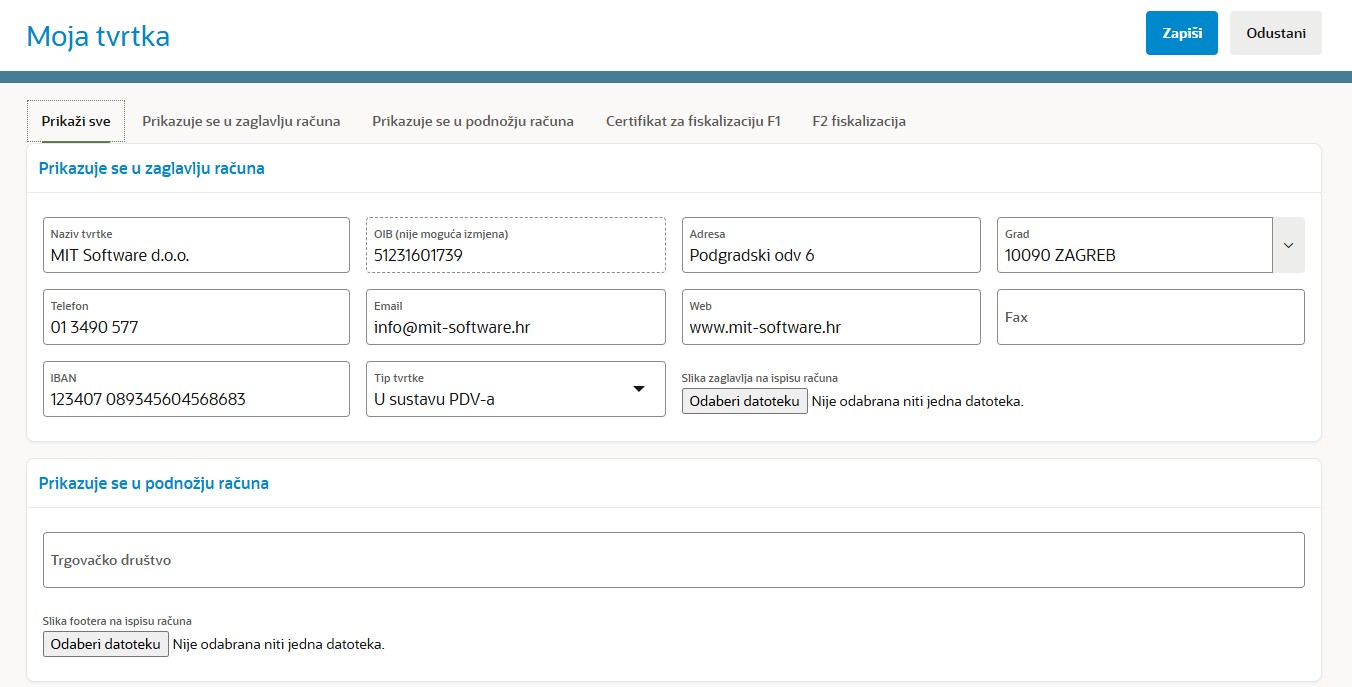Choose file for header image (Slika zaglavlja)
Viewport: 1352px width, 687px height.
click(744, 401)
